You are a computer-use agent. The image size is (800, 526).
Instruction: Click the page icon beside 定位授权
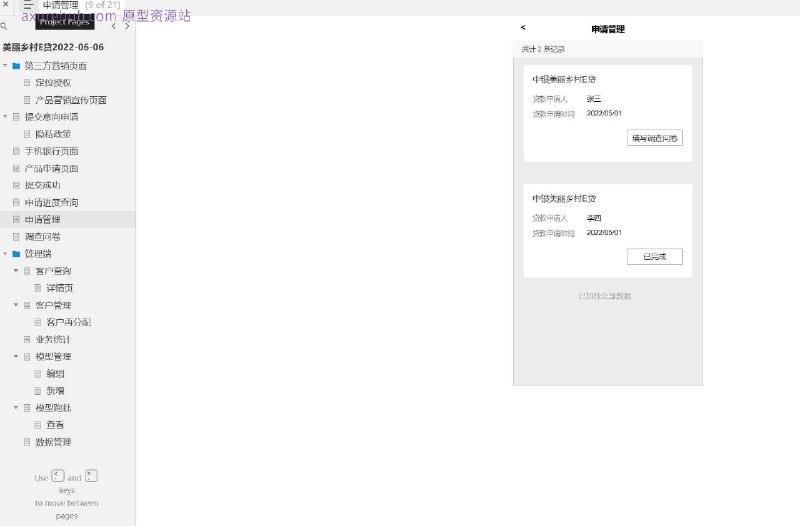click(27, 83)
